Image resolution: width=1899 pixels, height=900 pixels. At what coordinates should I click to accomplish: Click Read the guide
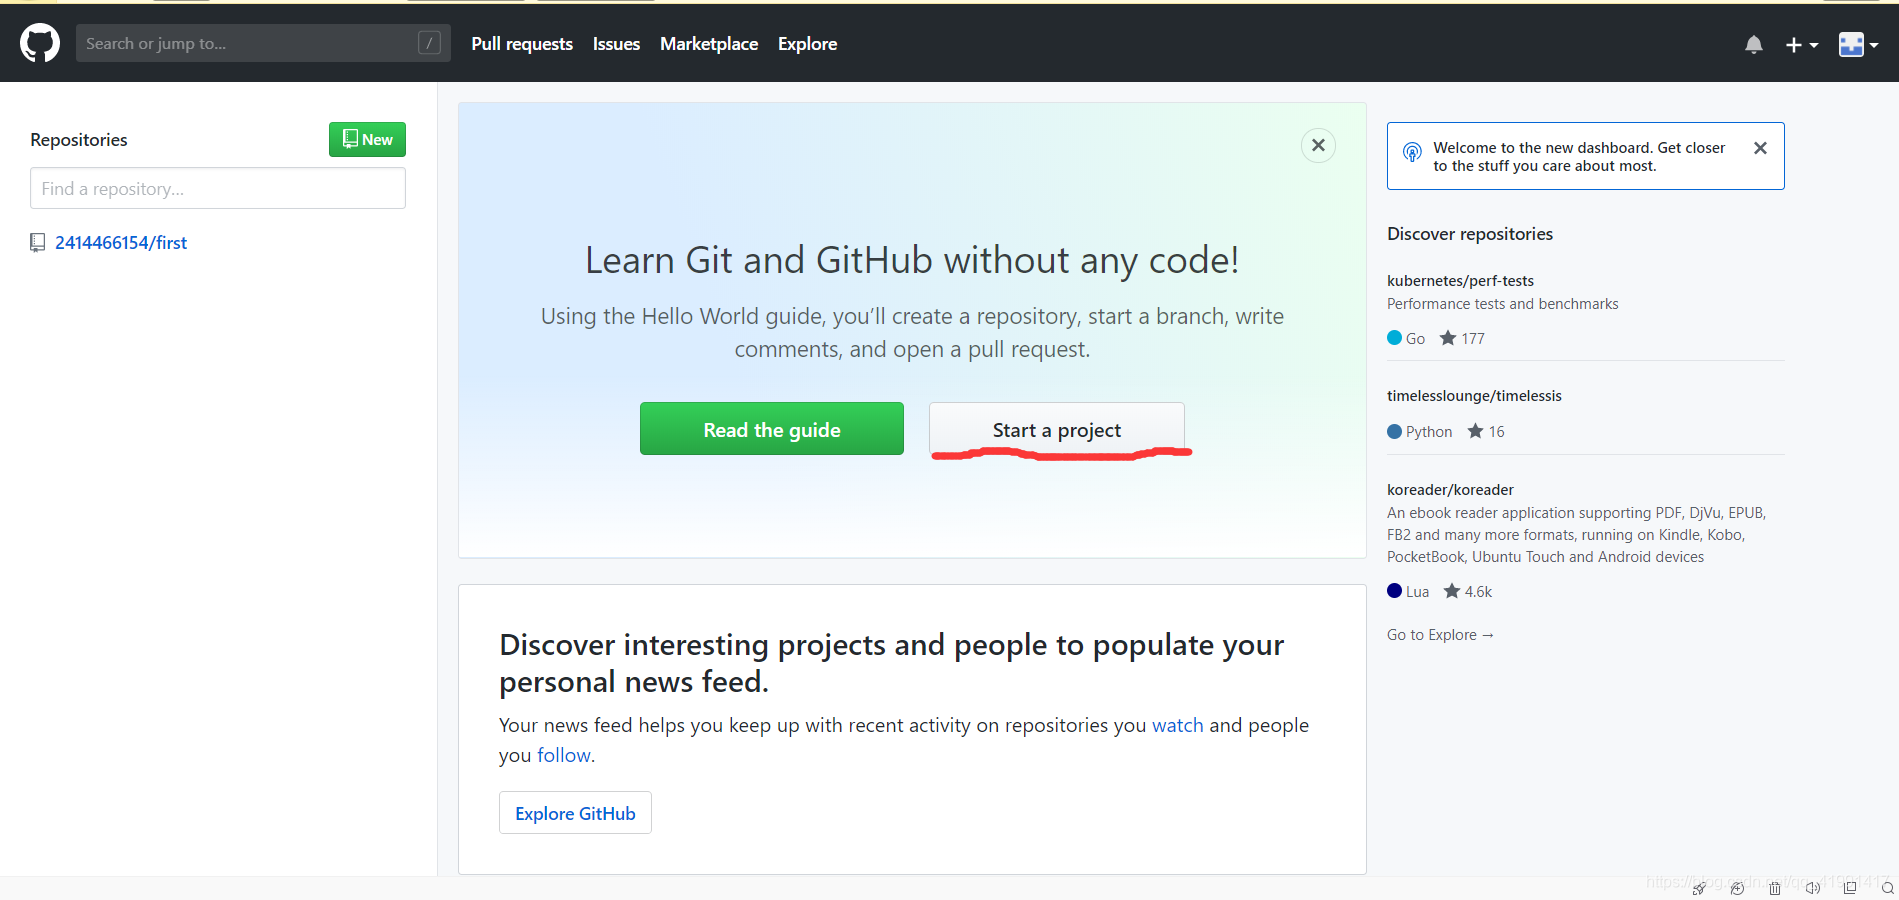coord(772,429)
